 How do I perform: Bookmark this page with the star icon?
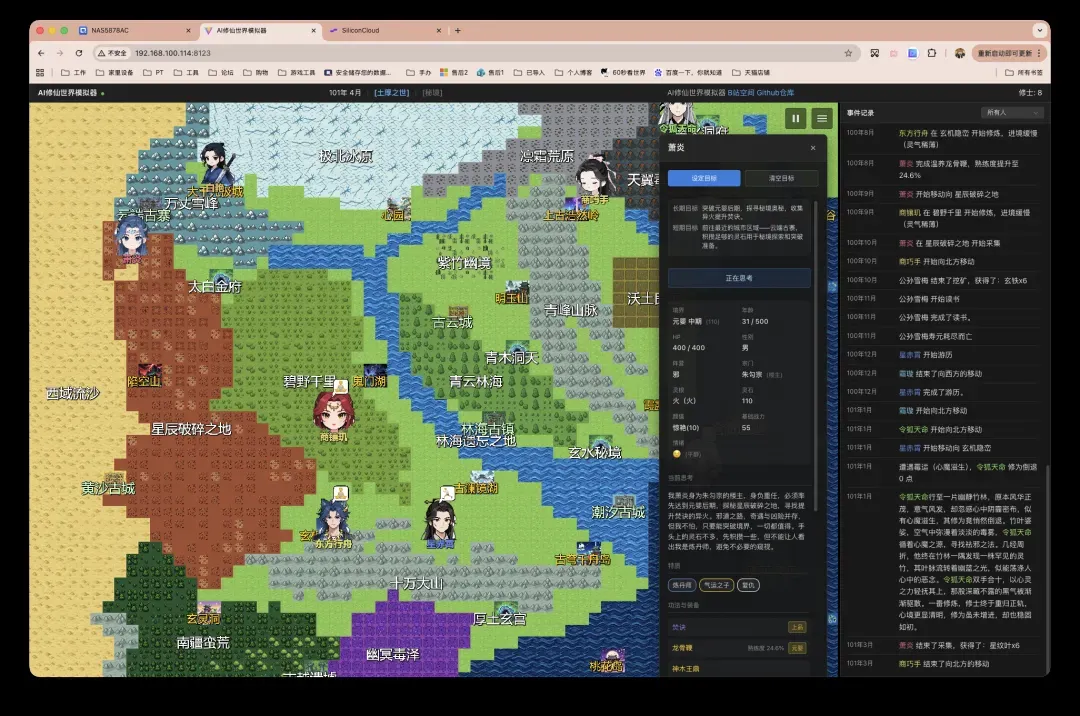pos(848,53)
